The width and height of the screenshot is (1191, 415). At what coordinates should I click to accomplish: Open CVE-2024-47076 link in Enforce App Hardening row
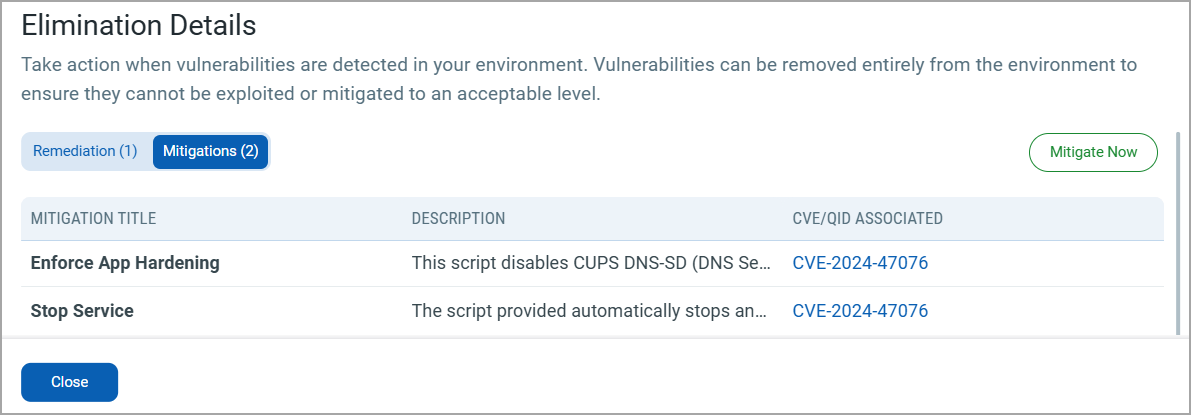point(860,263)
